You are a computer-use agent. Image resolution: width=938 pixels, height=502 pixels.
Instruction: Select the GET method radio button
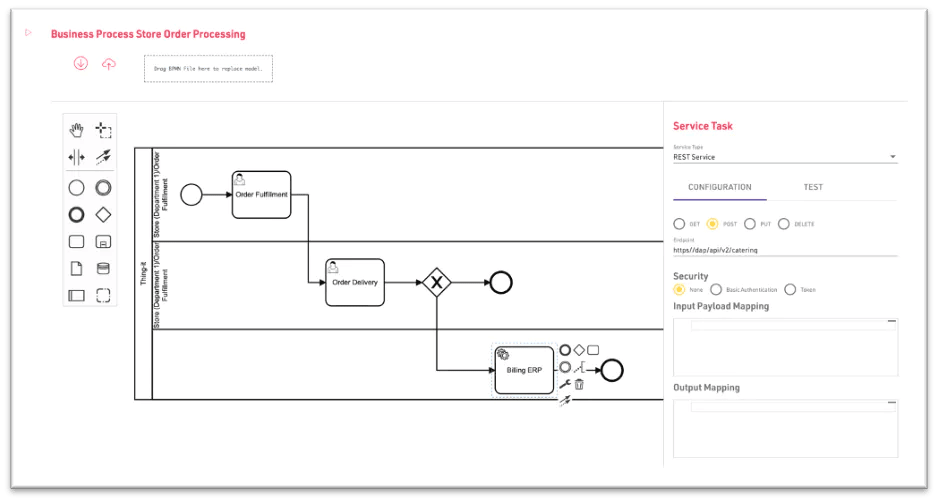tap(679, 224)
